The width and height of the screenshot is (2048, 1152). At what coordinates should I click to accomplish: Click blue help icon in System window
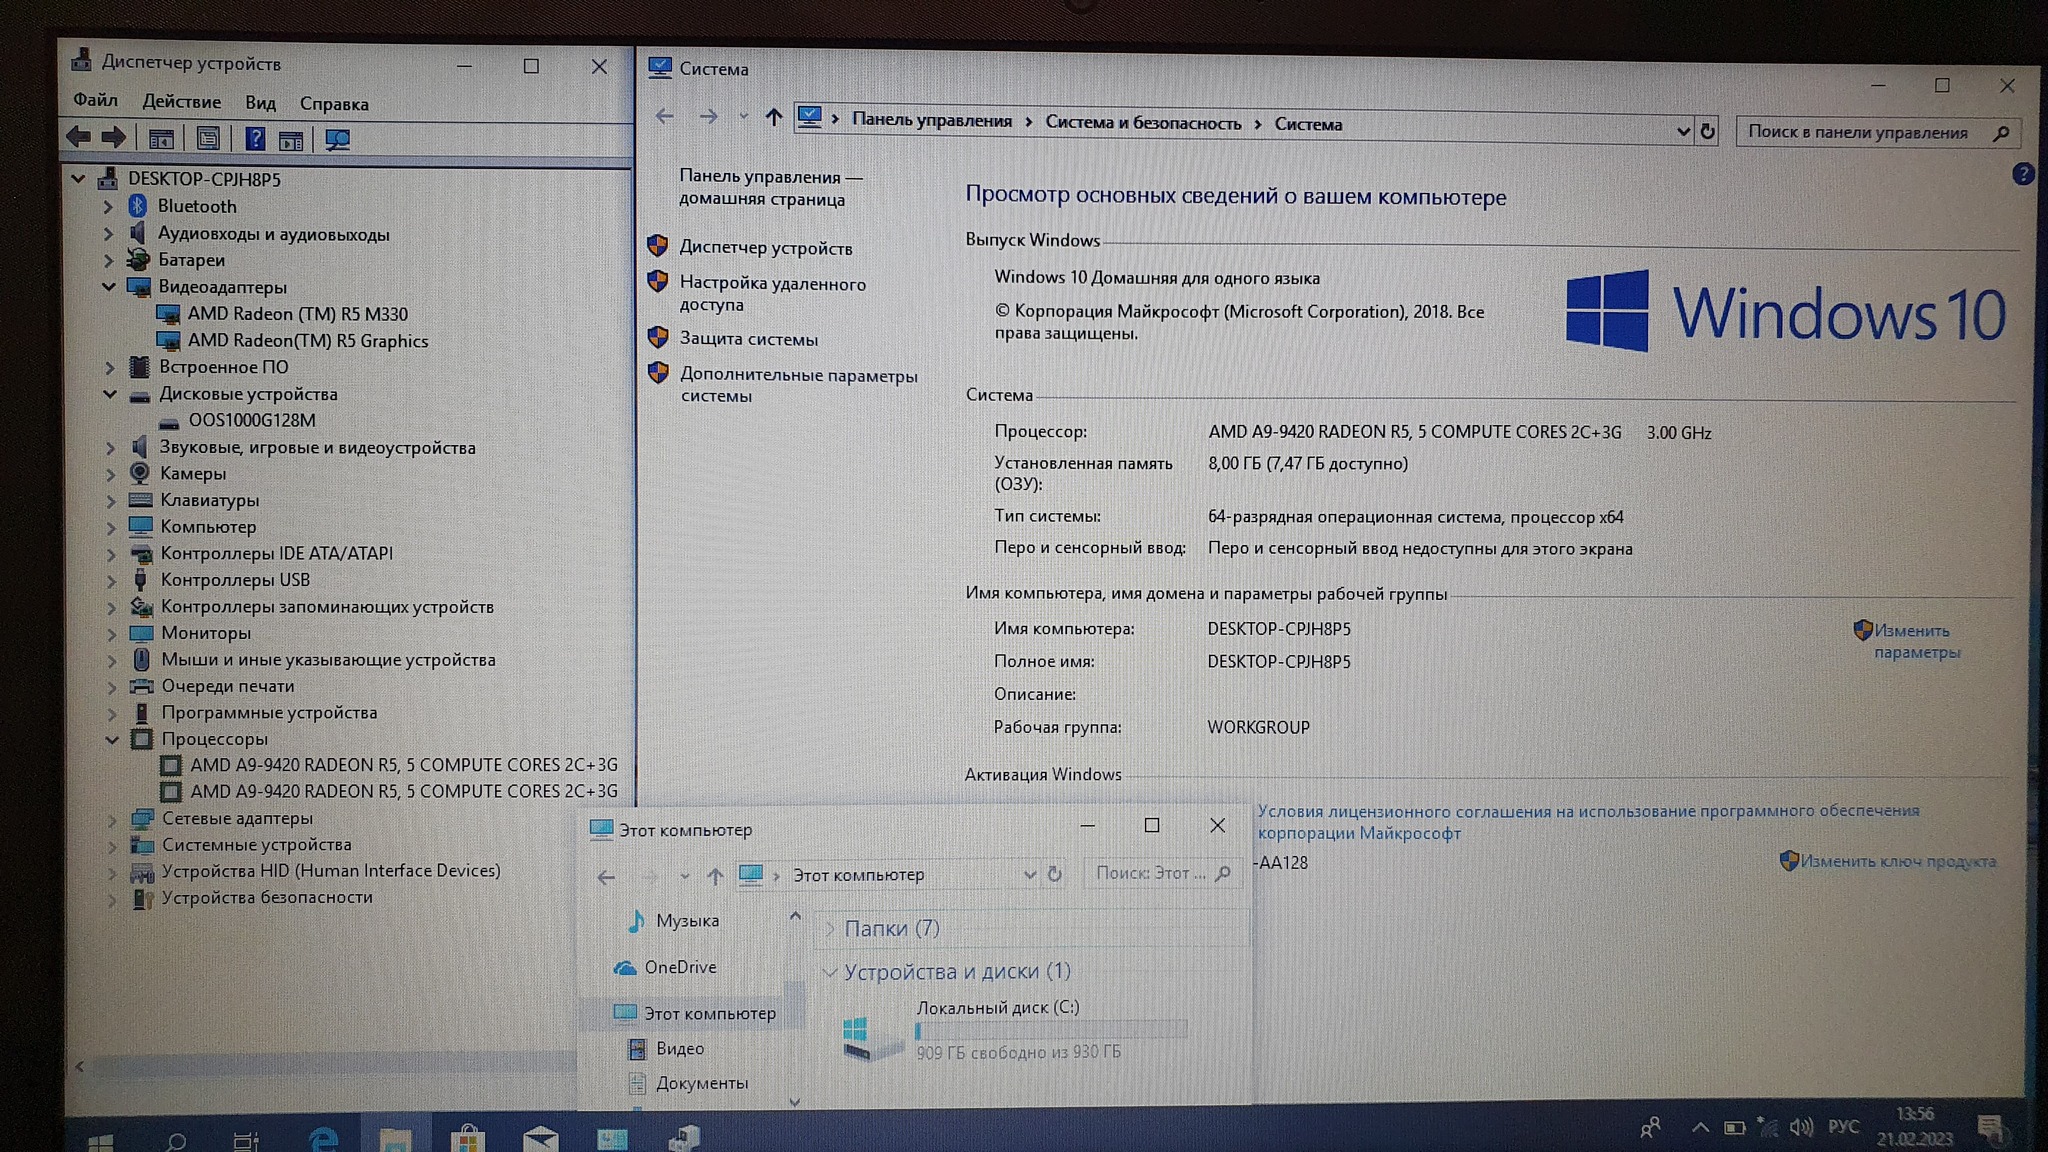pyautogui.click(x=2022, y=174)
